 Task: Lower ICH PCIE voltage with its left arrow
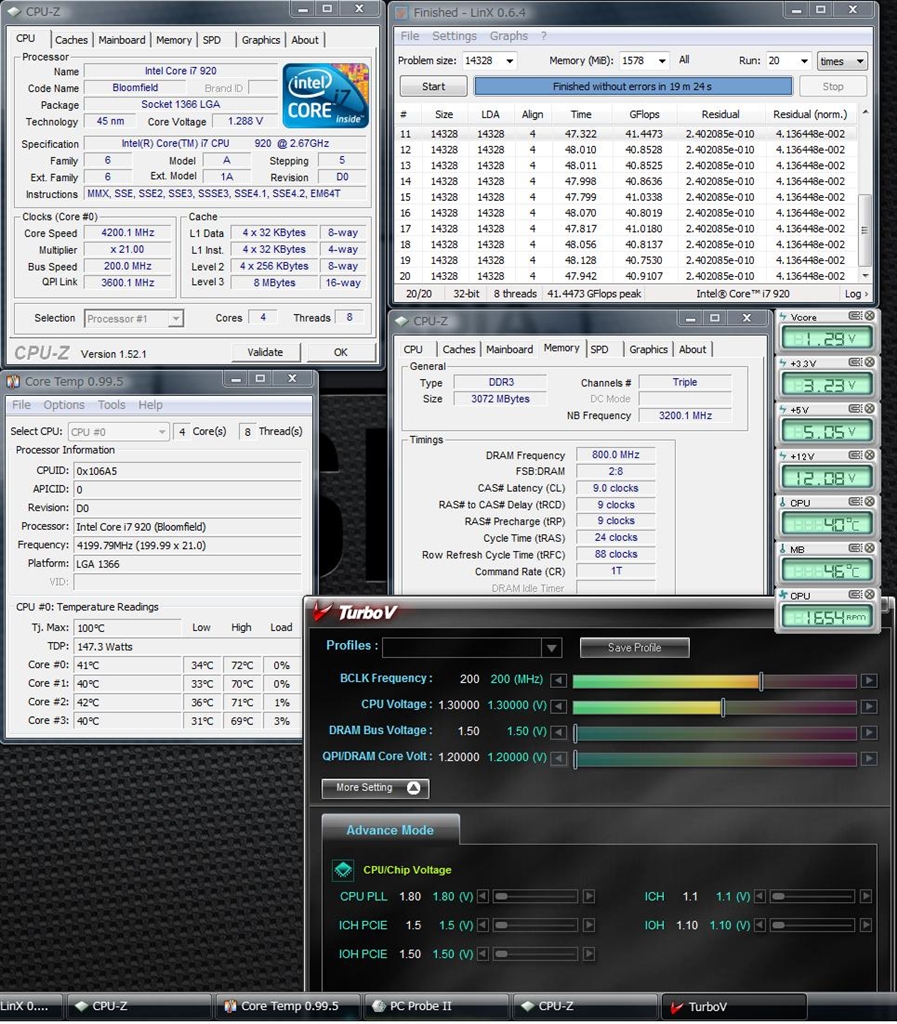tap(483, 925)
